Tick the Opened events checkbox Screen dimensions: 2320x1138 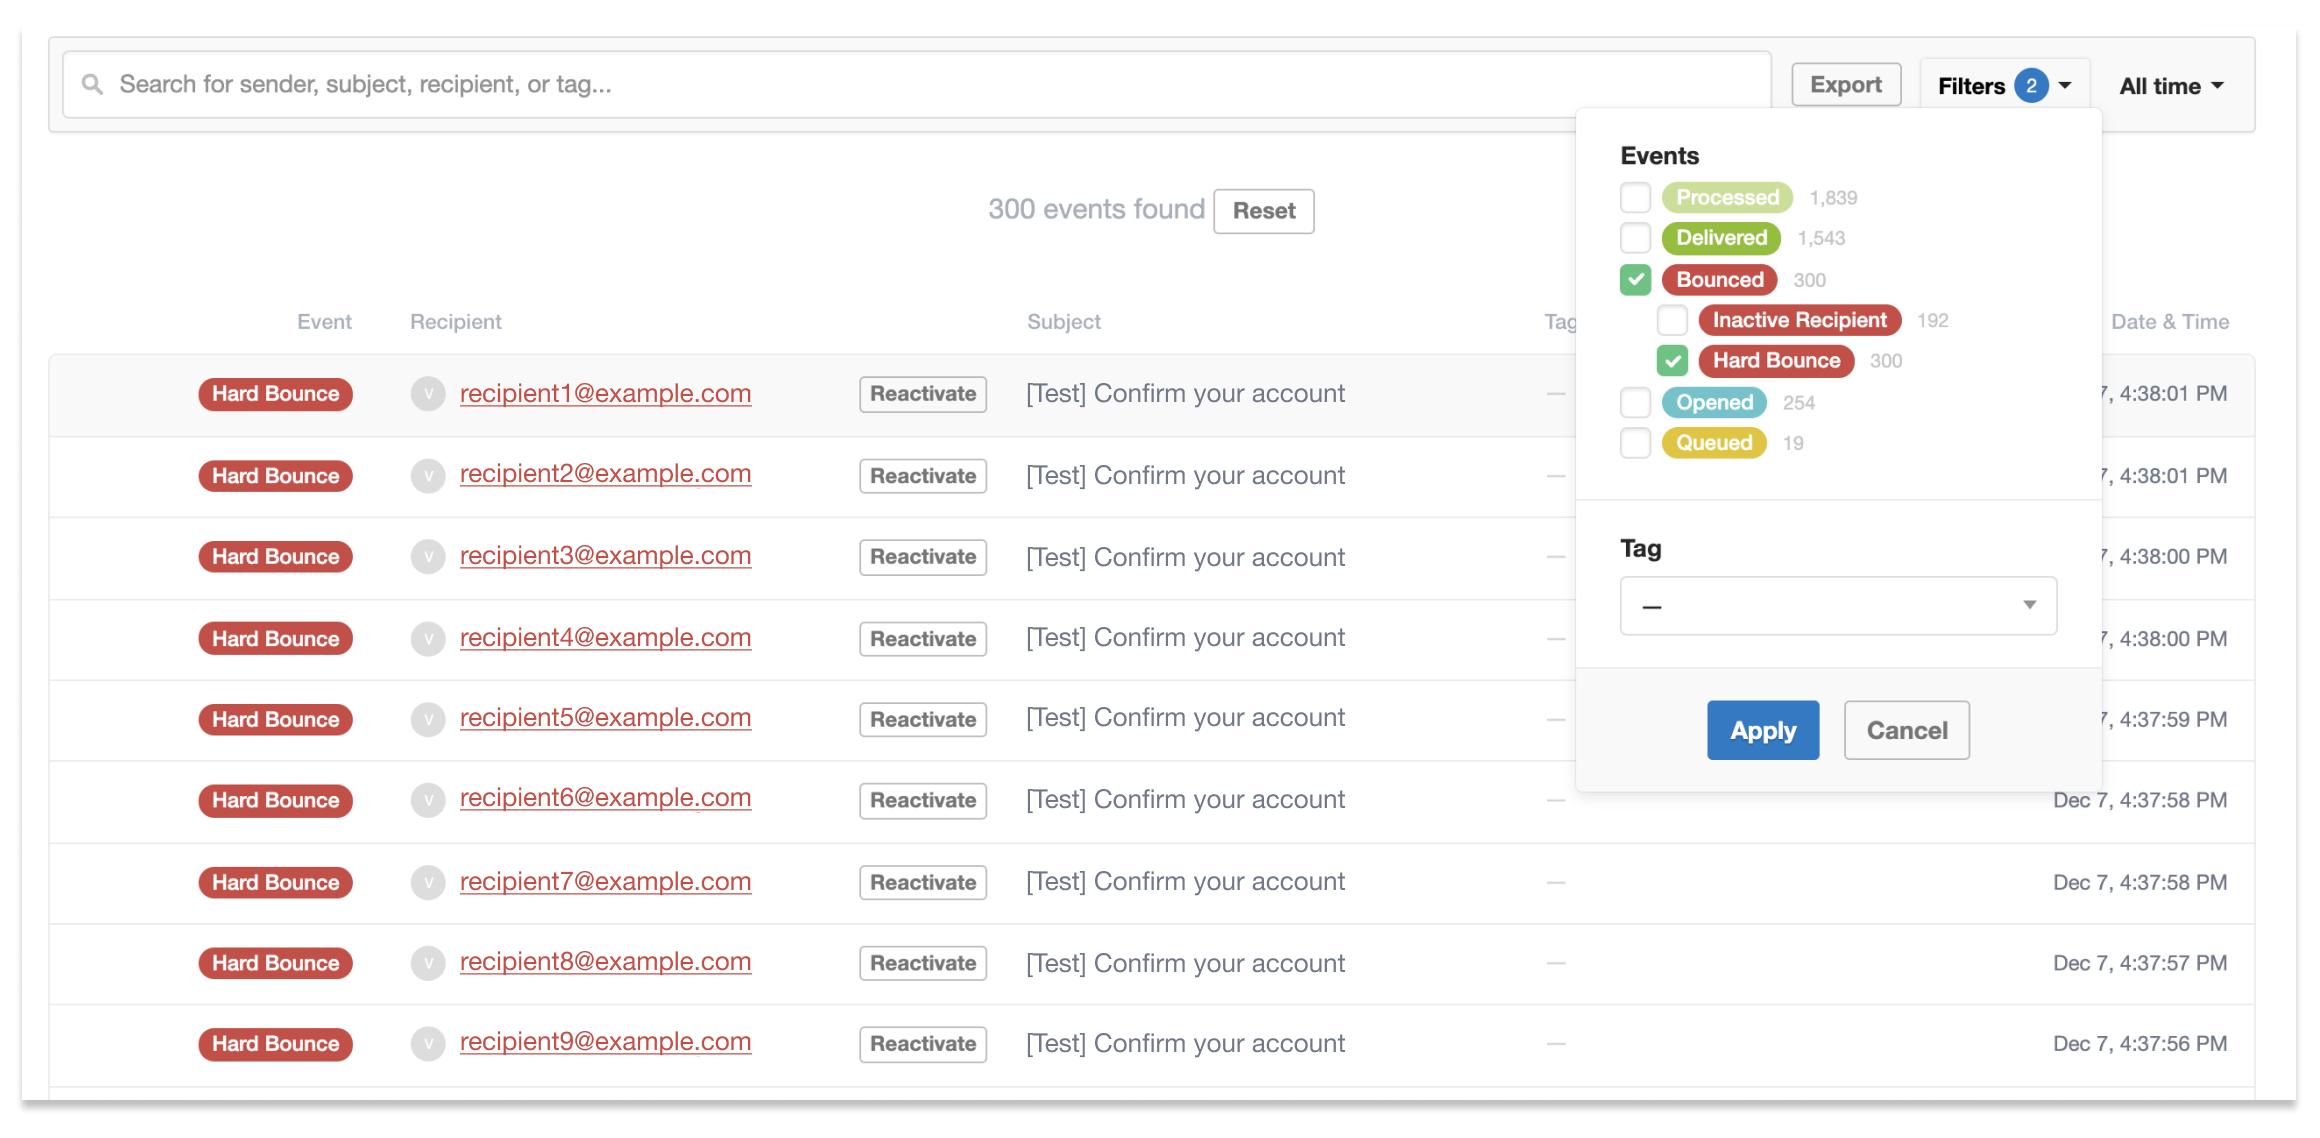pos(1635,402)
